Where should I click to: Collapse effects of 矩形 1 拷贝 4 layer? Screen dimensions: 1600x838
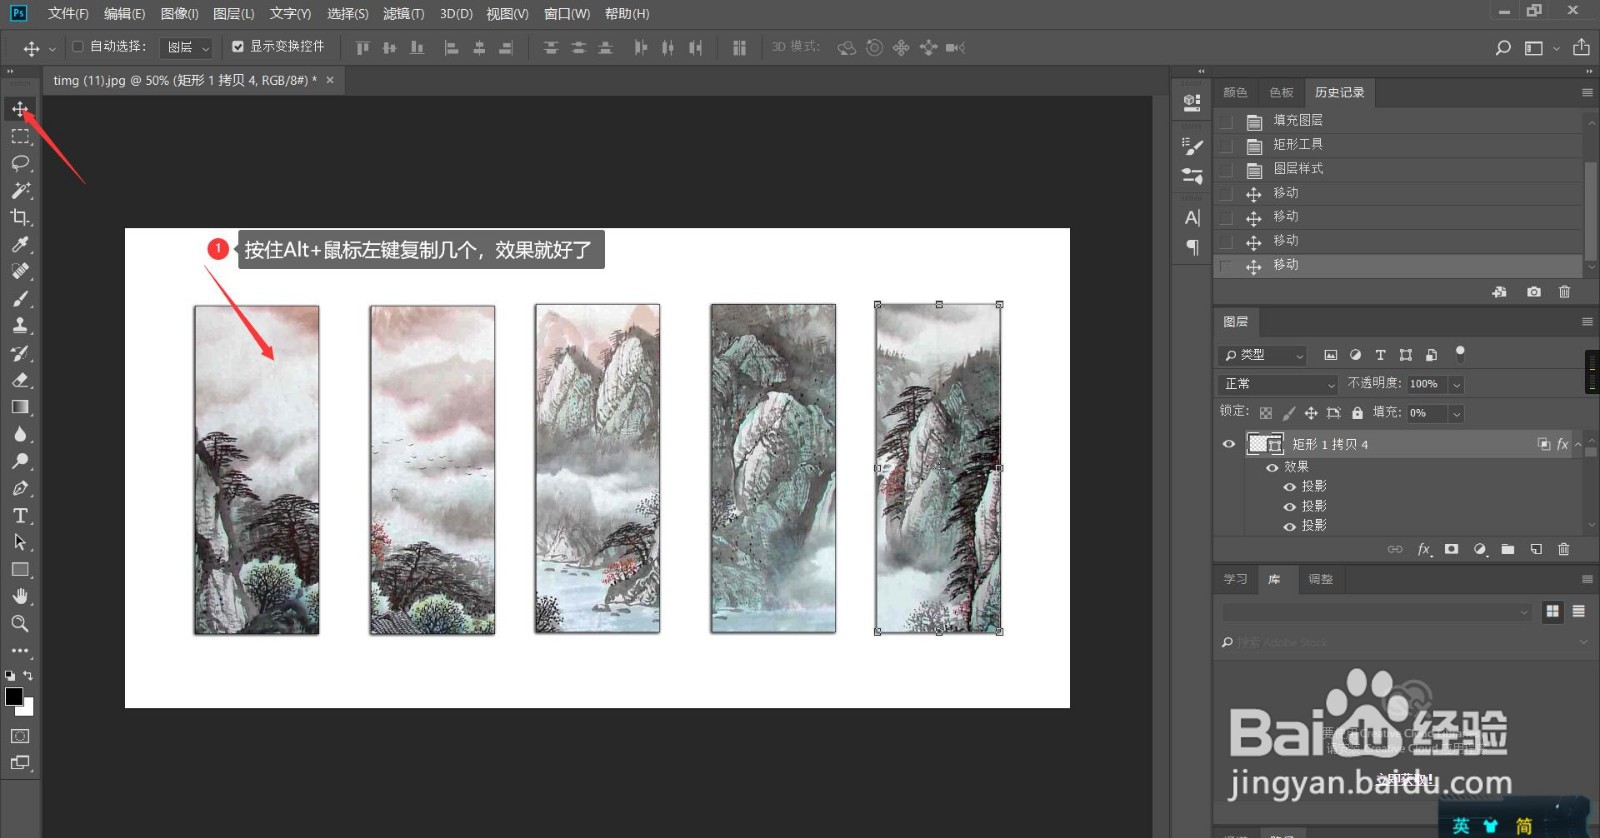click(1578, 444)
